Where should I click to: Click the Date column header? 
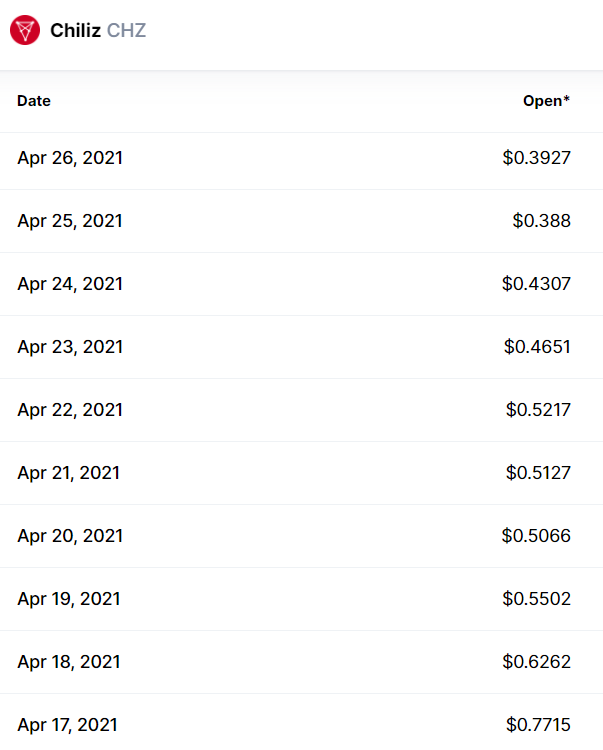34,101
